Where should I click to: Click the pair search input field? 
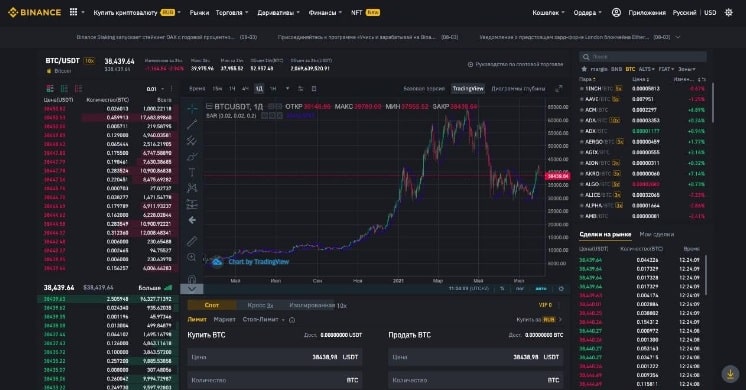(x=643, y=57)
